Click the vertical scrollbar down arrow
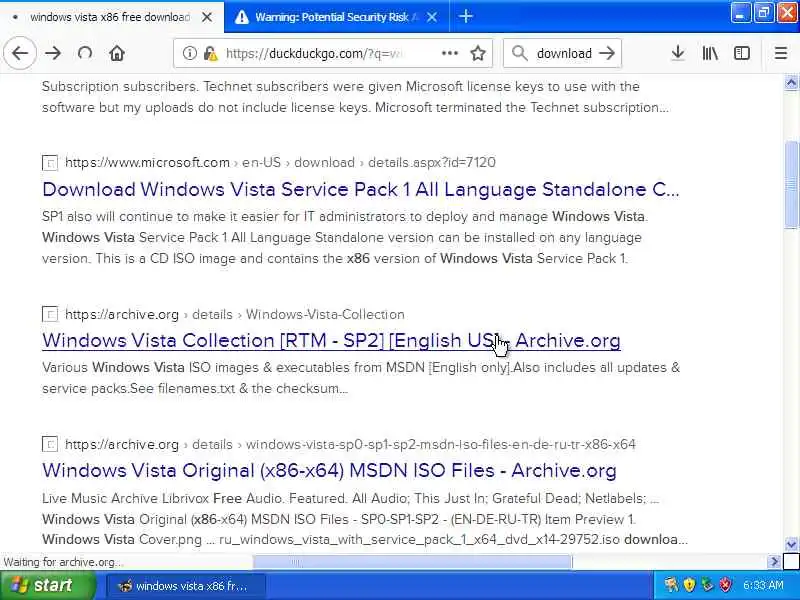 click(x=791, y=544)
